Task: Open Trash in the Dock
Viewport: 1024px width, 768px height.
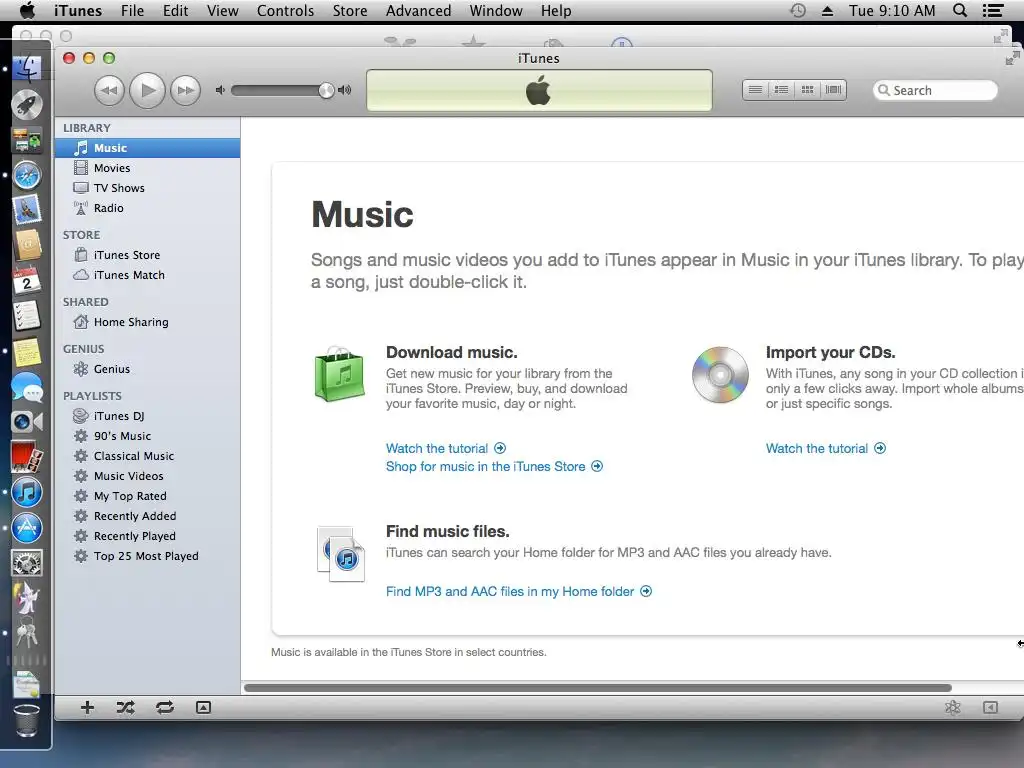Action: point(27,721)
